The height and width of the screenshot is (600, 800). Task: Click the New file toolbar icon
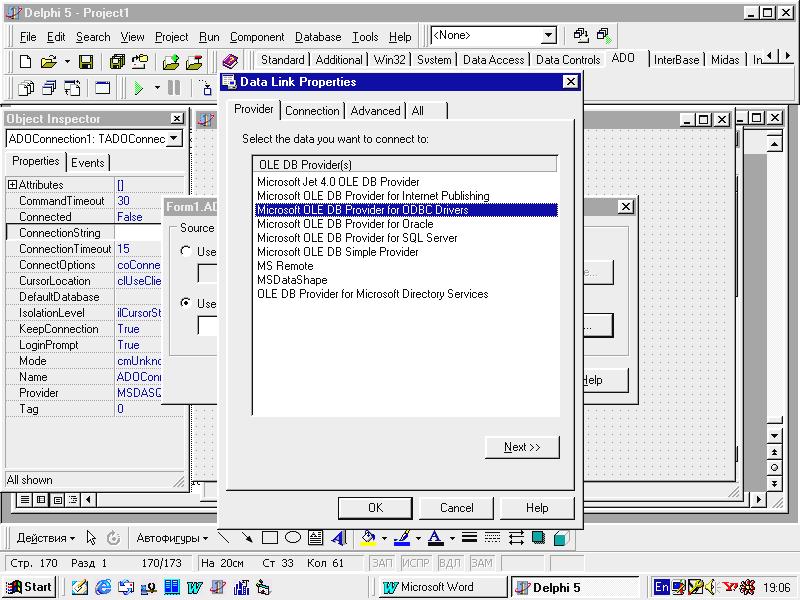[x=25, y=62]
